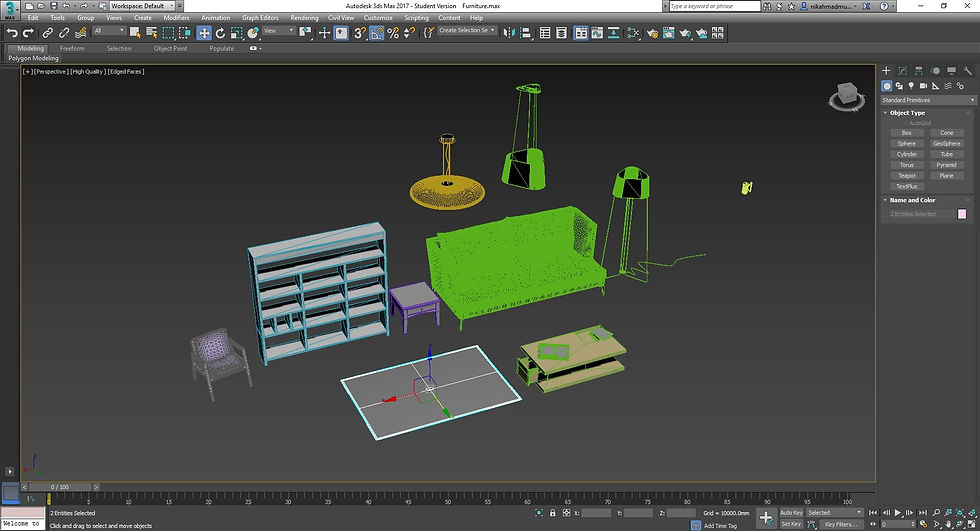The height and width of the screenshot is (531, 980).
Task: Open the Modifiers menu
Action: pyautogui.click(x=176, y=17)
